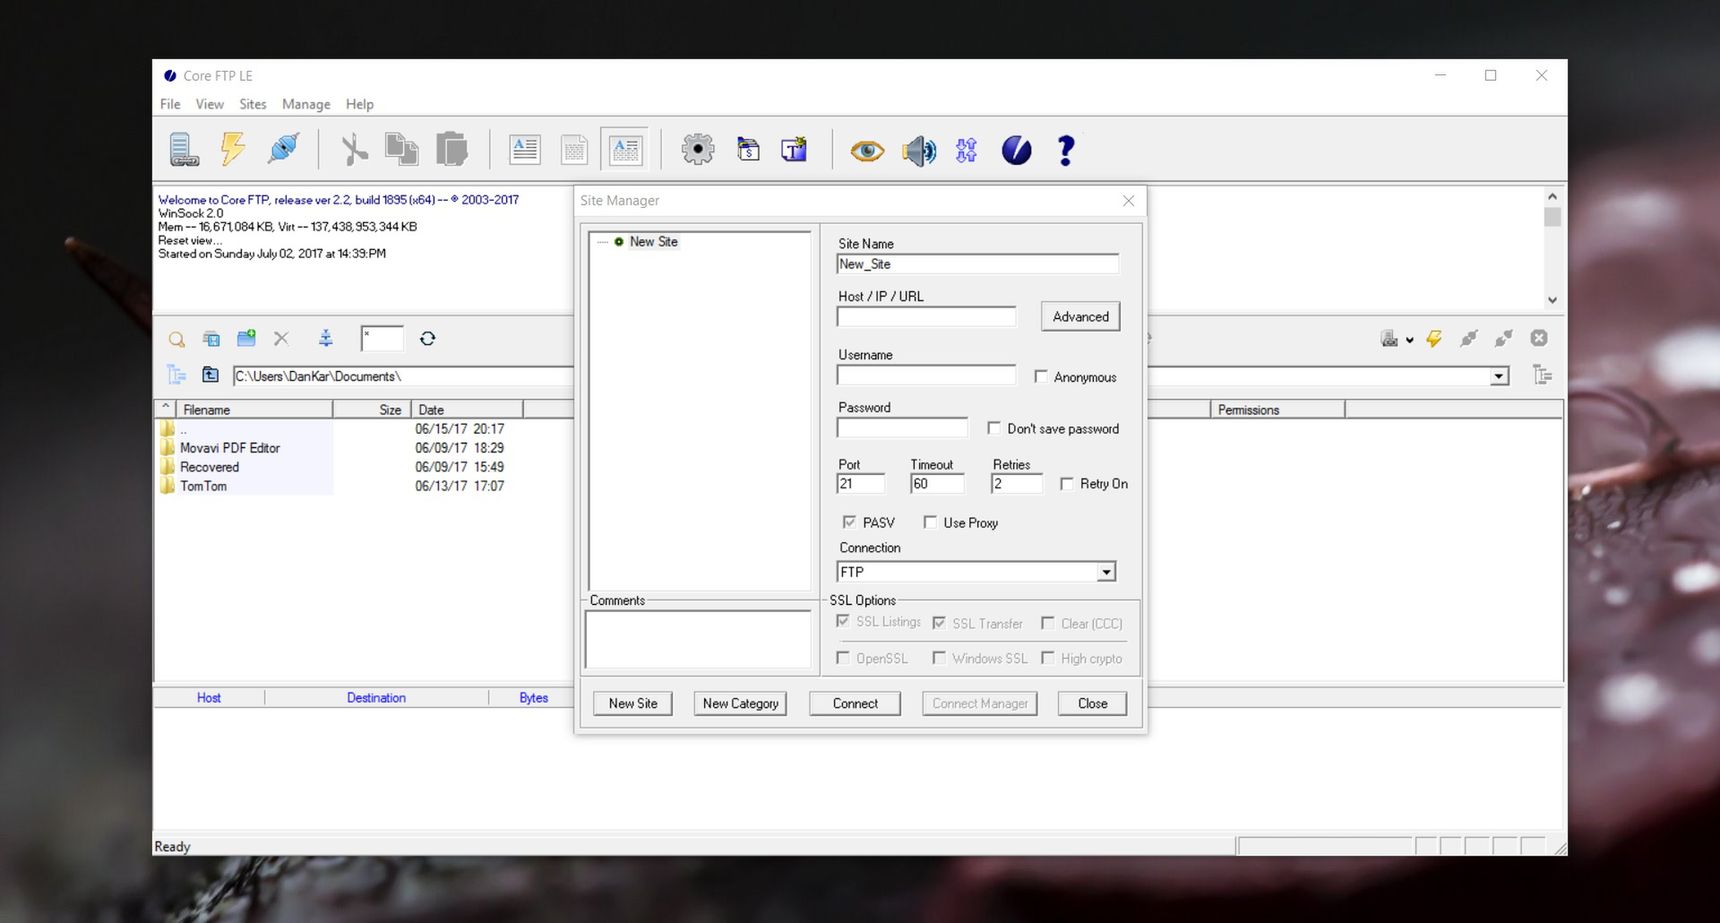Click the Password input field

tap(902, 428)
